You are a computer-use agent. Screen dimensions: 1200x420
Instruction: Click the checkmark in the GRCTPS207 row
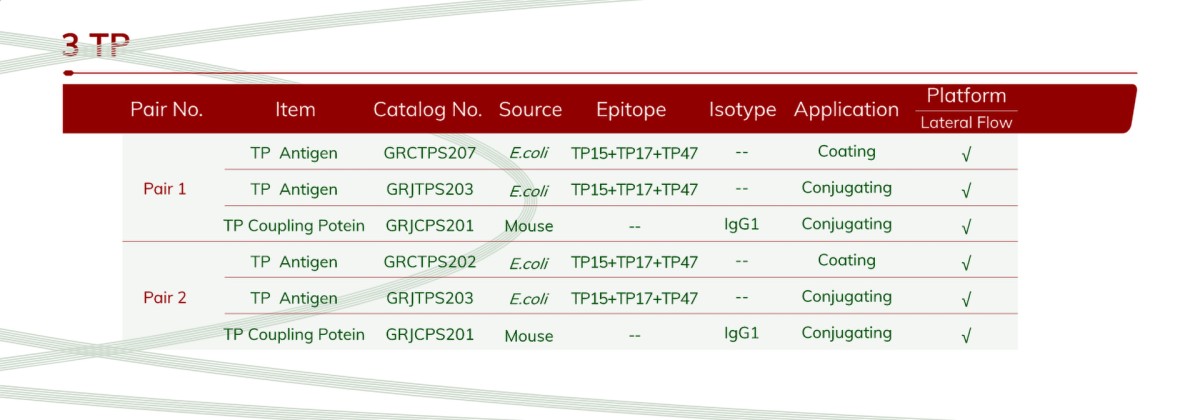tap(966, 155)
